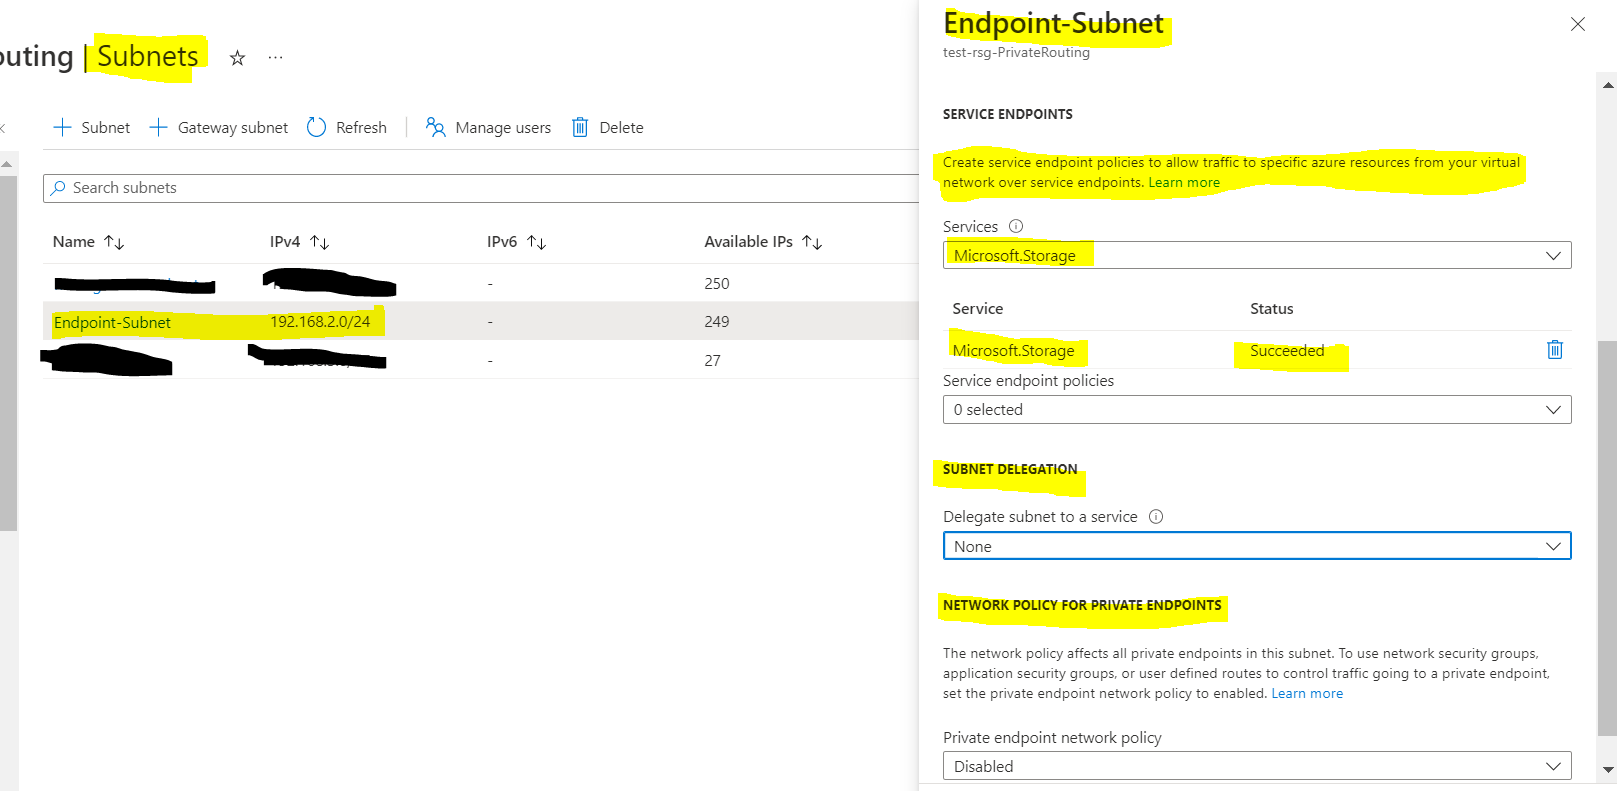Select the Endpoint-Subnet row
The width and height of the screenshot is (1617, 791).
[112, 322]
